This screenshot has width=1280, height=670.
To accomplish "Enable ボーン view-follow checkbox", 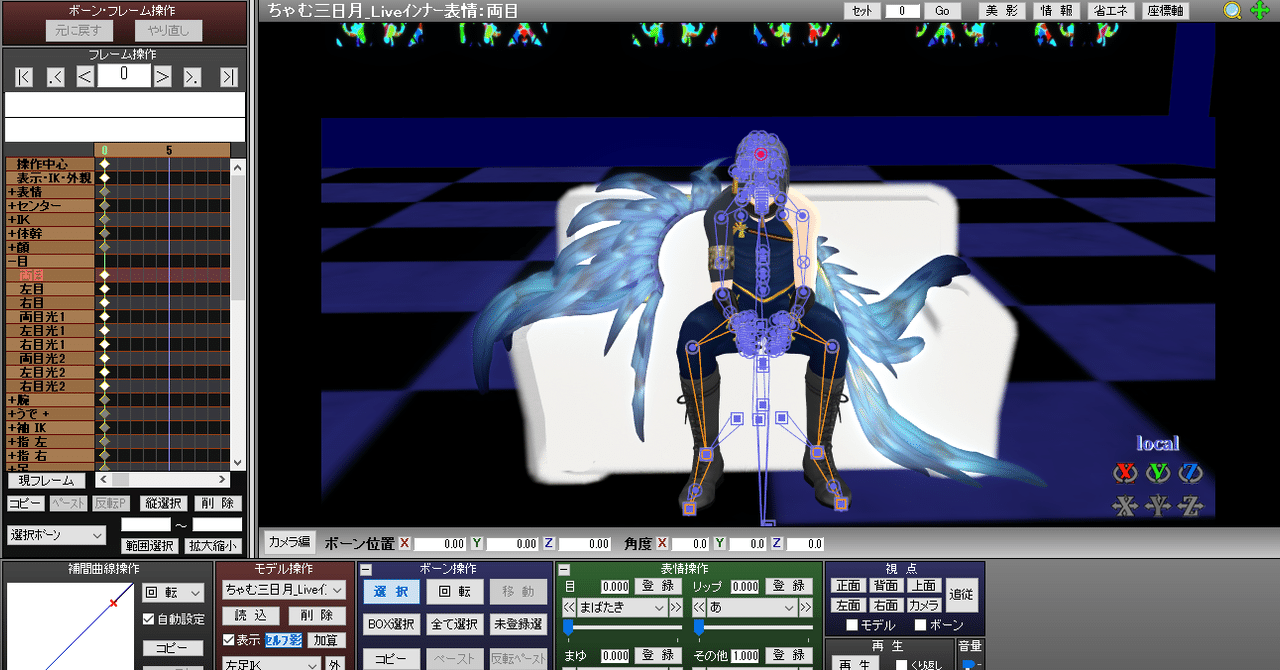I will coord(921,626).
